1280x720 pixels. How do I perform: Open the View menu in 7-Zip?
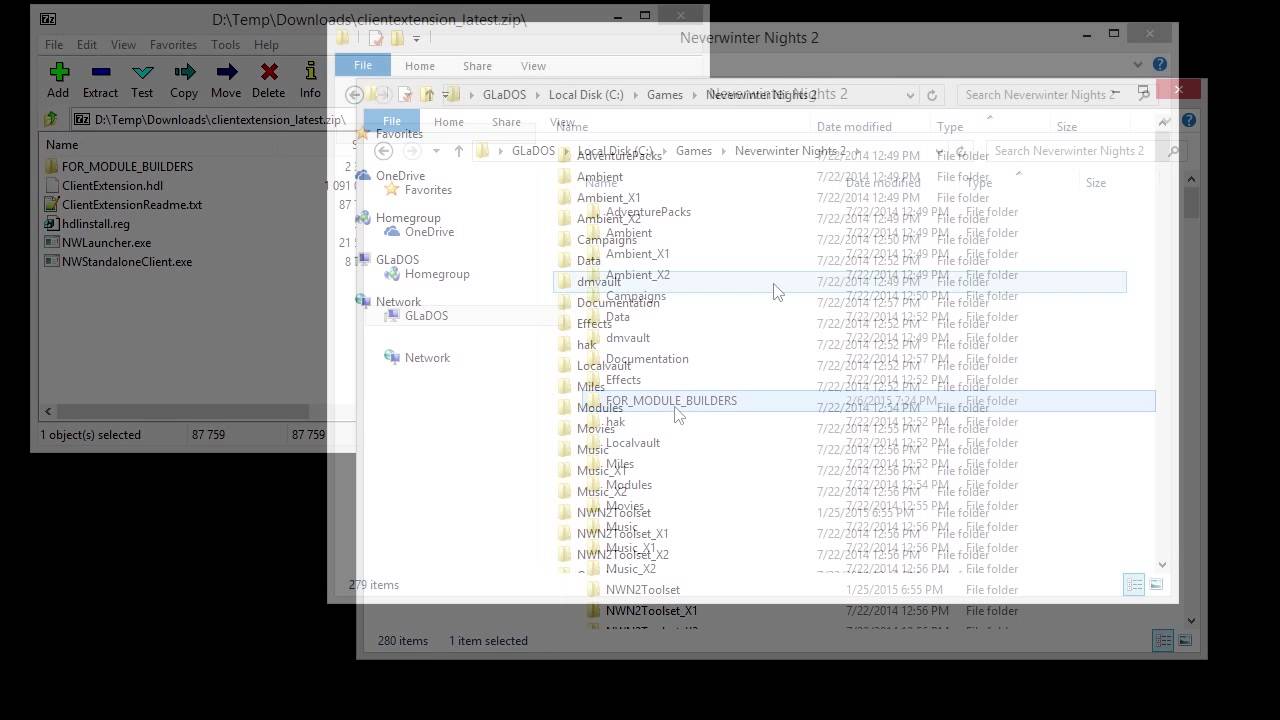pyautogui.click(x=123, y=45)
